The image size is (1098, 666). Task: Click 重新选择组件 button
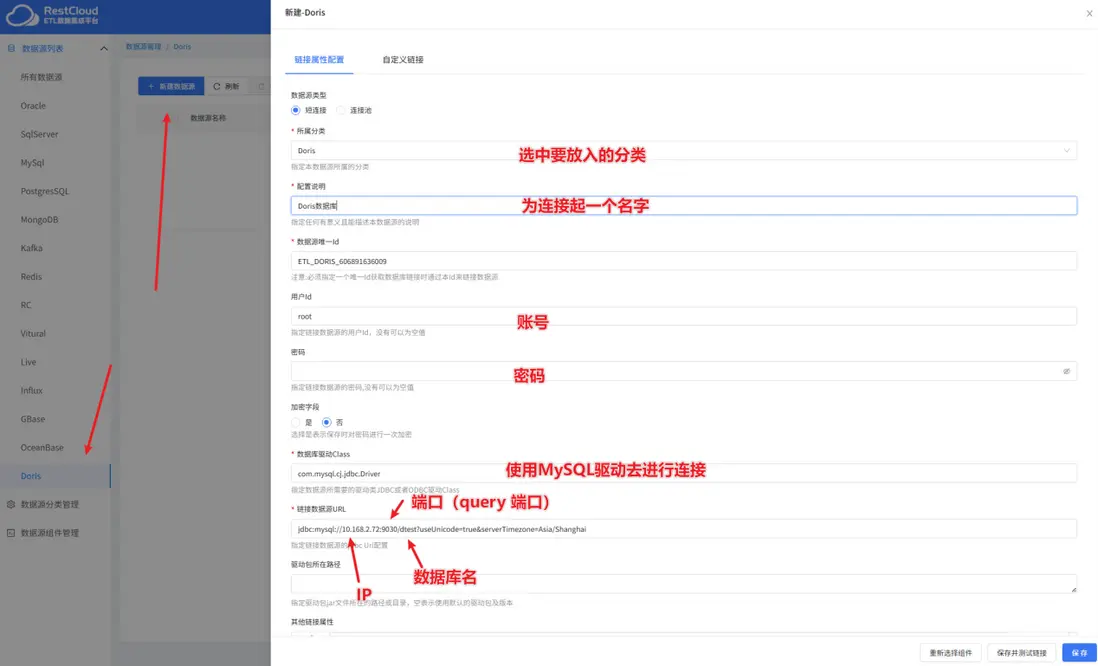pos(950,653)
